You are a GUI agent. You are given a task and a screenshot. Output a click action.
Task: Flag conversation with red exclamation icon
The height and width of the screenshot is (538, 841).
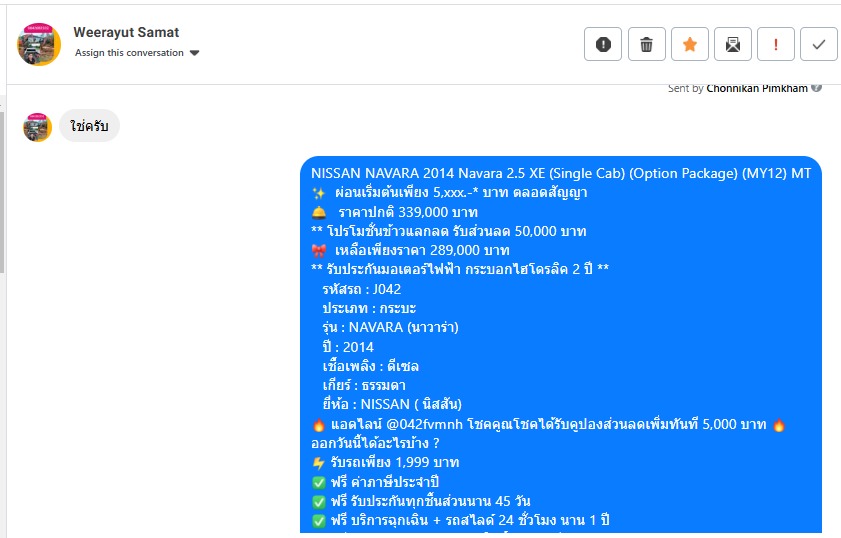(x=776, y=44)
